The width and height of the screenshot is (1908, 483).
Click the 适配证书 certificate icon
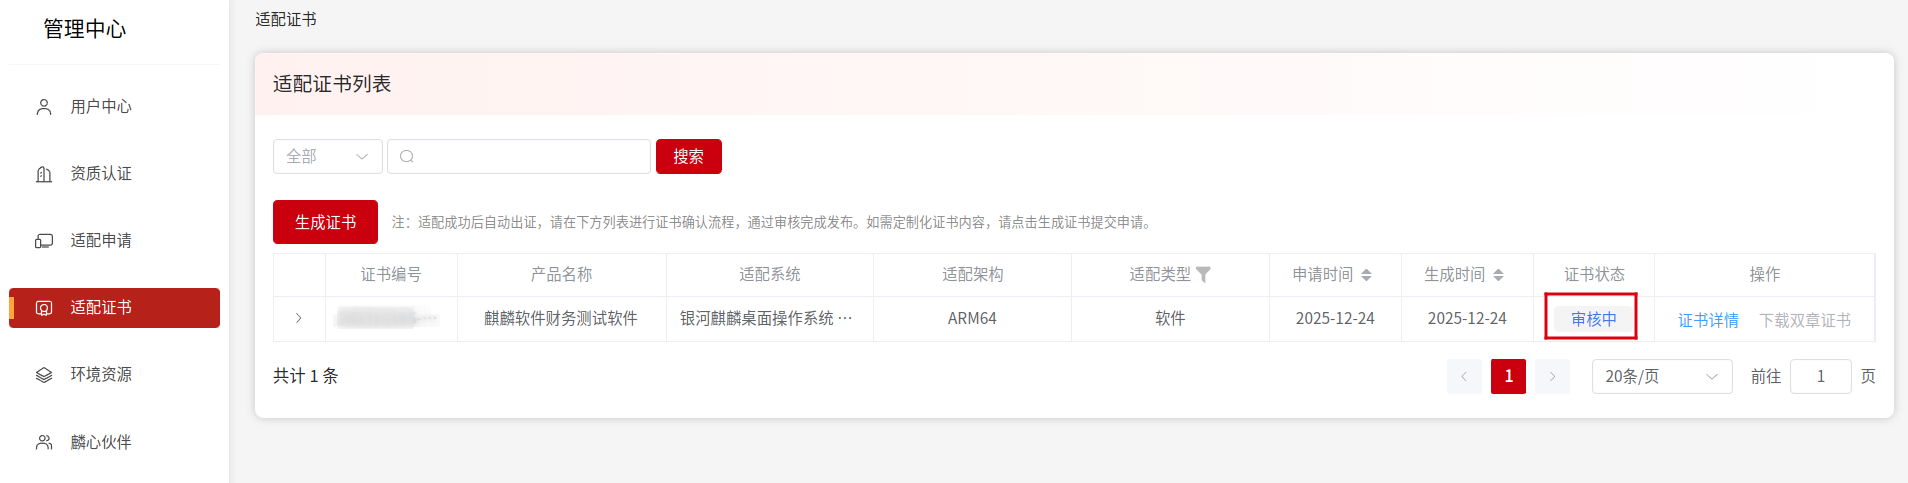44,308
